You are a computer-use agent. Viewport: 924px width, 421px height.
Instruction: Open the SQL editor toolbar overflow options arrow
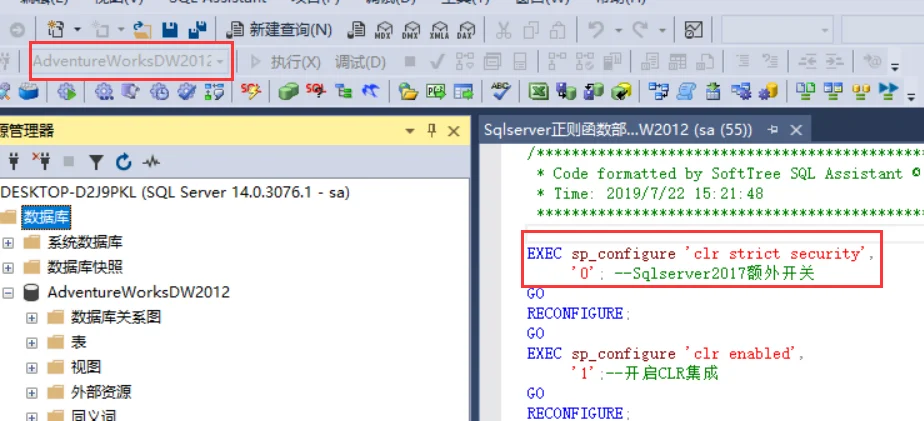[x=896, y=65]
